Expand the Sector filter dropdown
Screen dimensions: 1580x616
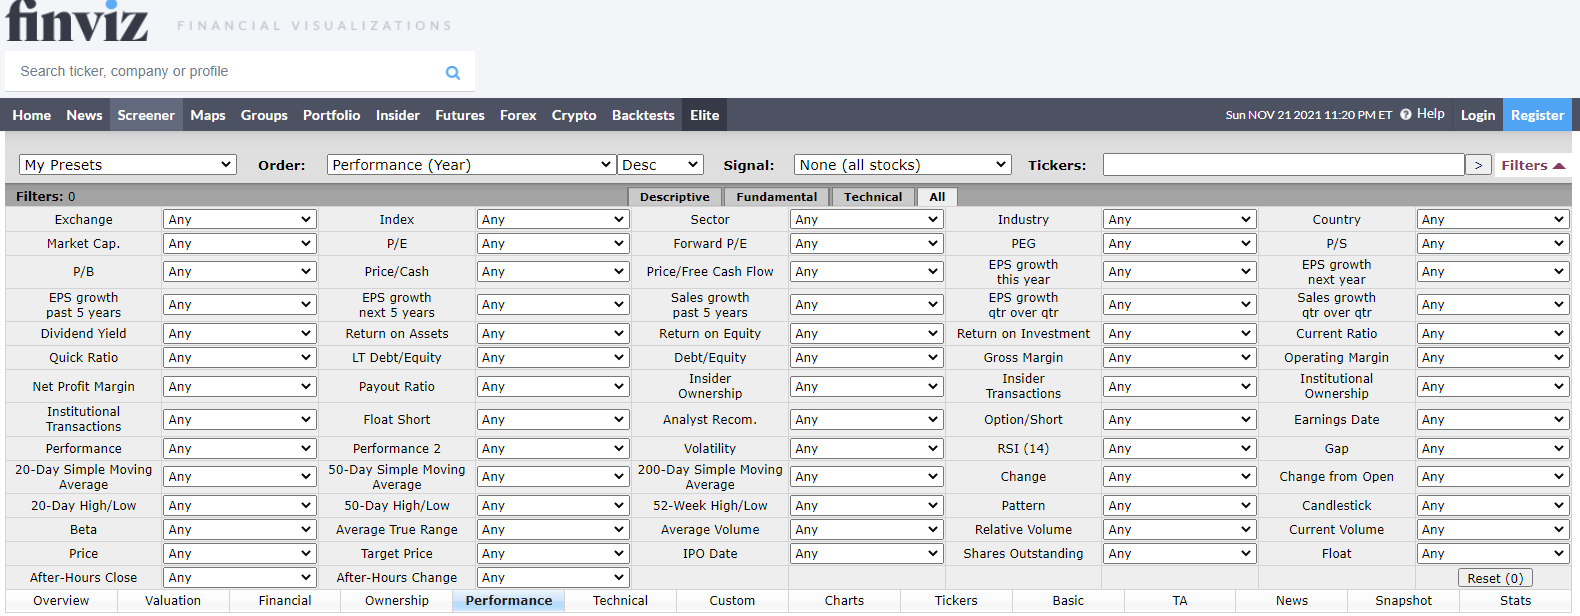tap(866, 219)
